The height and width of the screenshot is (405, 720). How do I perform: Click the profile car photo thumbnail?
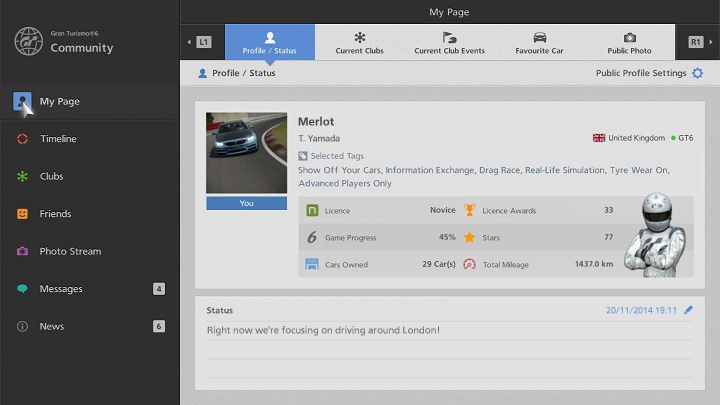(246, 153)
